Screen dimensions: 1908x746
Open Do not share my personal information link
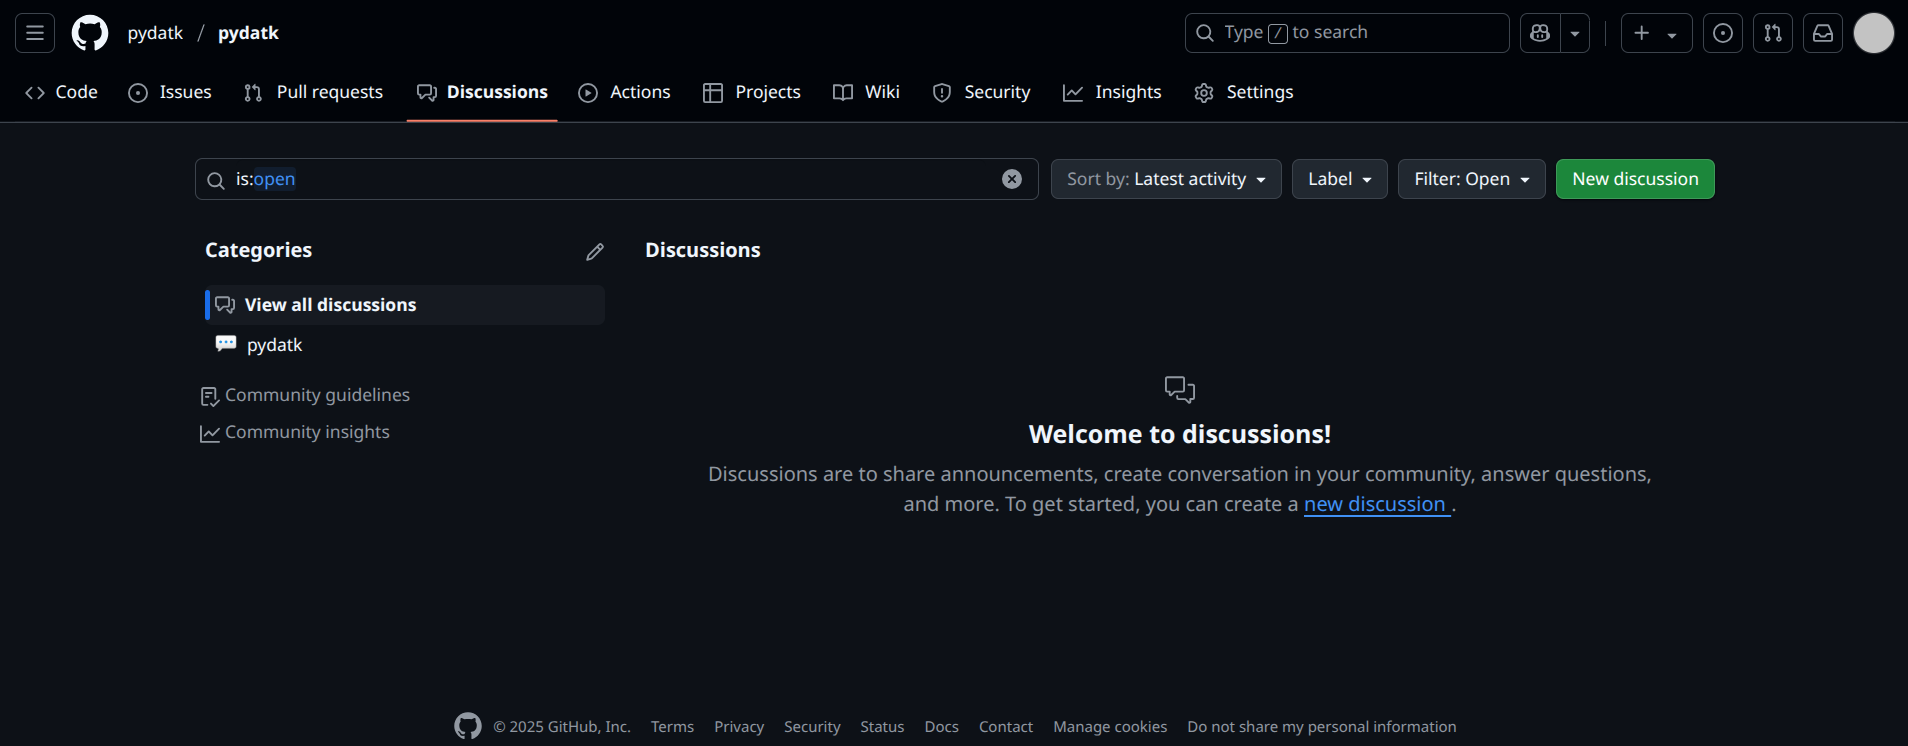tap(1322, 727)
